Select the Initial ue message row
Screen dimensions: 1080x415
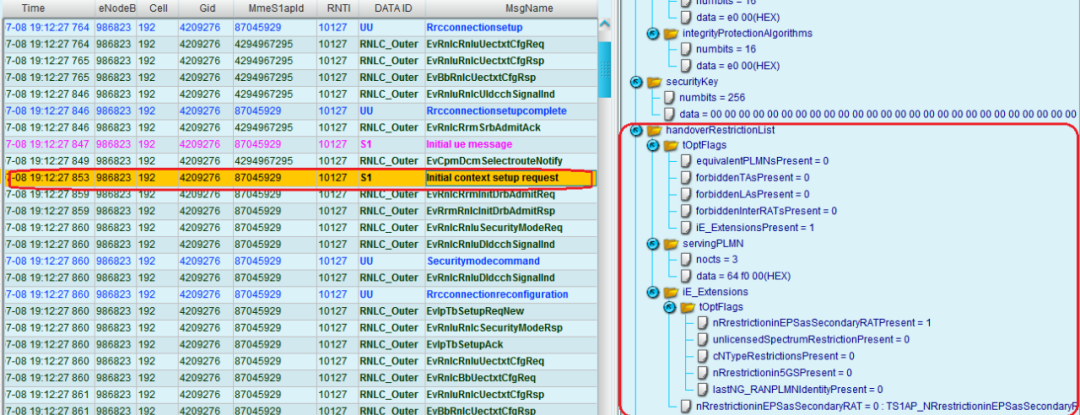300,144
